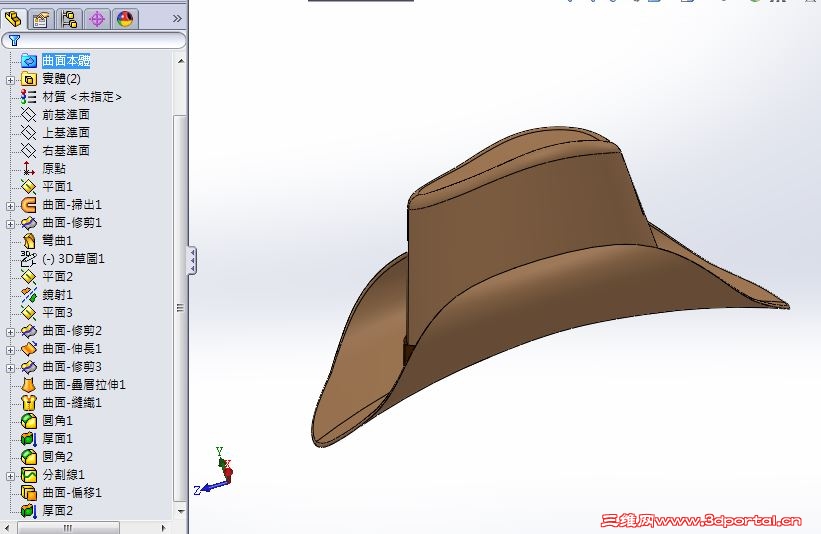821x534 pixels.
Task: Click the 原點 label
Action: tap(54, 169)
